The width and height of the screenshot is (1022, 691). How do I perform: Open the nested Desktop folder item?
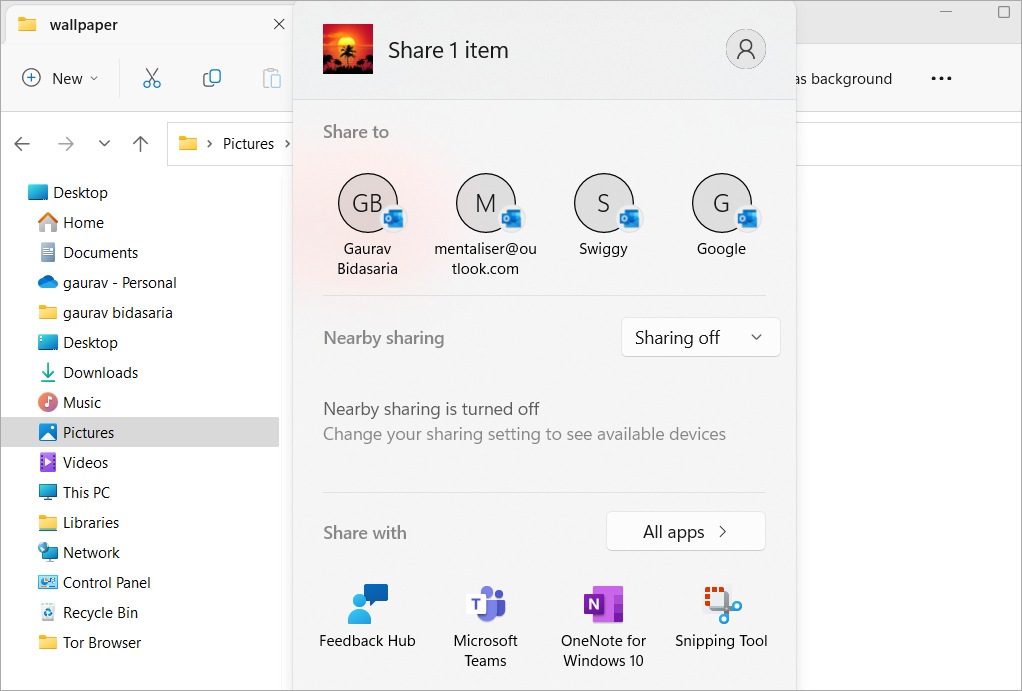coord(78,342)
